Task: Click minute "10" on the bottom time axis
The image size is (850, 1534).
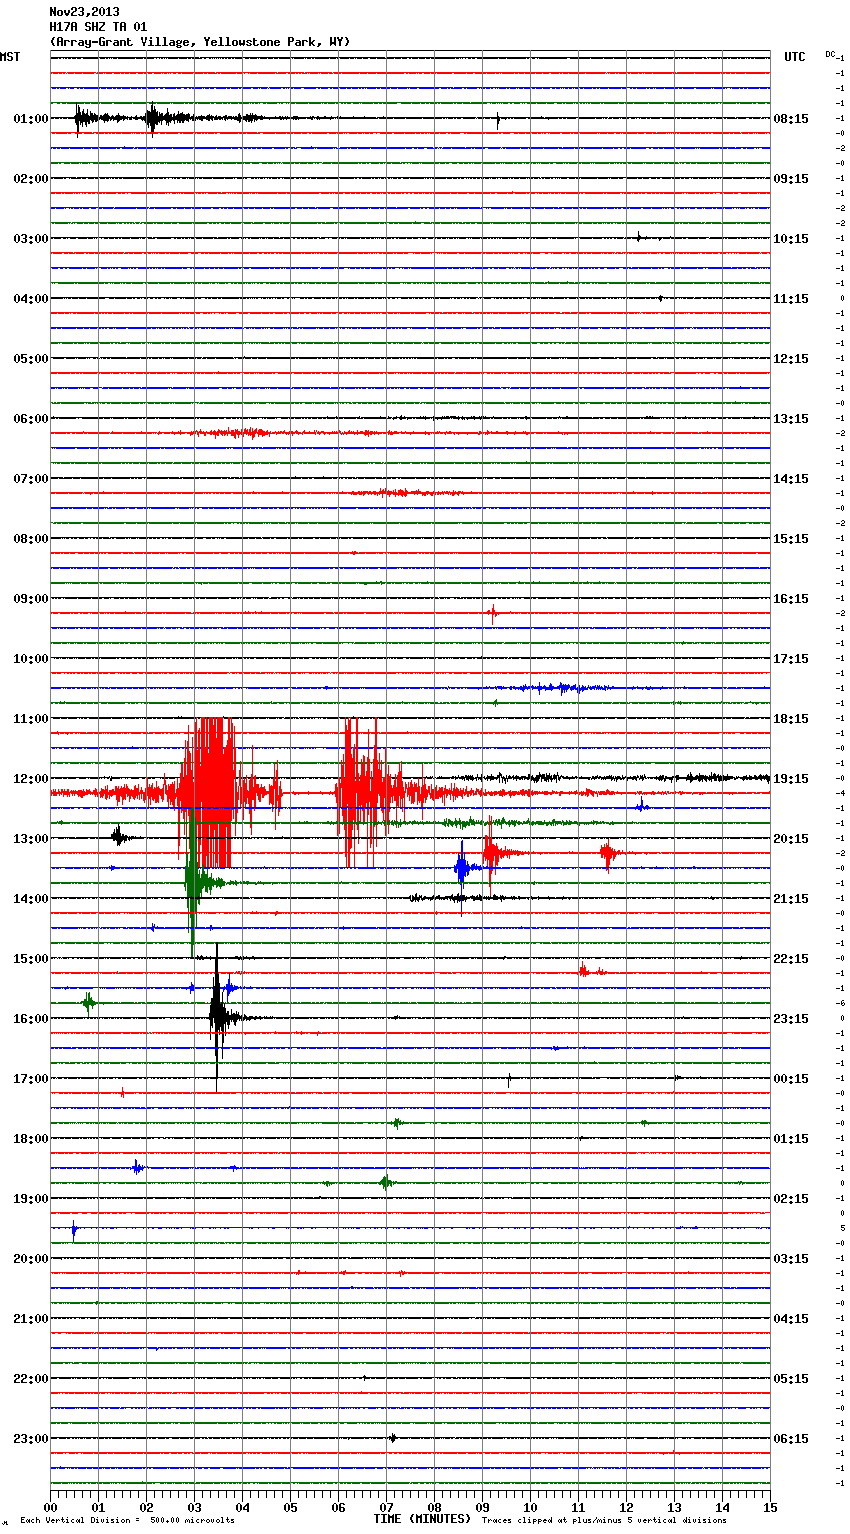Action: click(x=530, y=1507)
